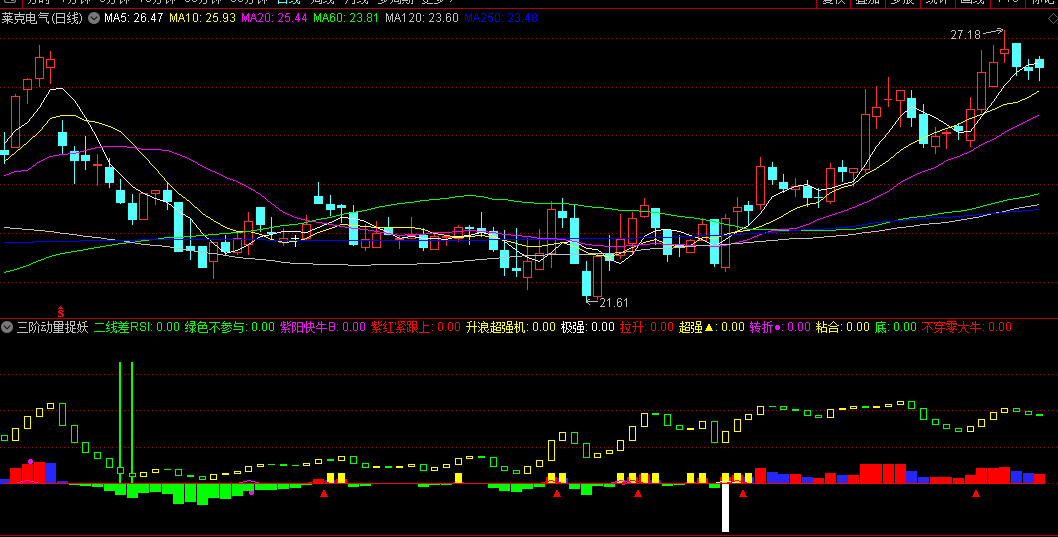Click the rightmost red triangle signal marker

976,494
